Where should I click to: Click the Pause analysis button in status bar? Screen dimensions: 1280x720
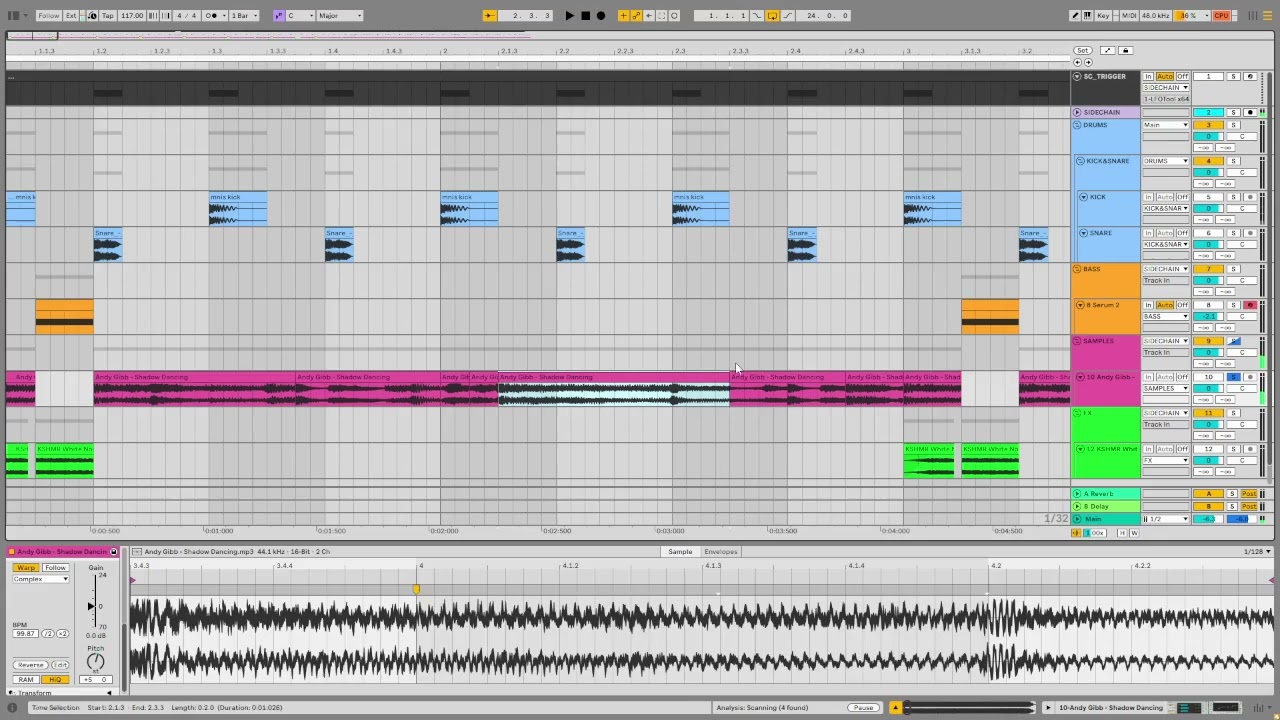(x=863, y=708)
